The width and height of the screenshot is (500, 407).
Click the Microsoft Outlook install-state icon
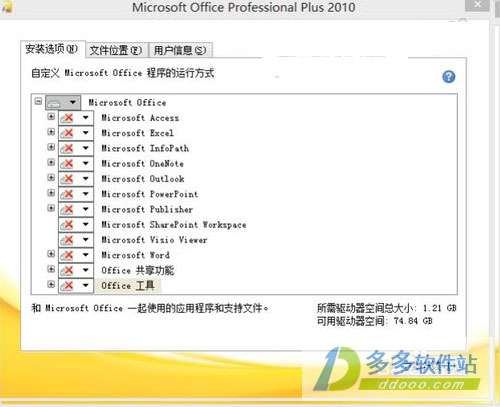67,179
